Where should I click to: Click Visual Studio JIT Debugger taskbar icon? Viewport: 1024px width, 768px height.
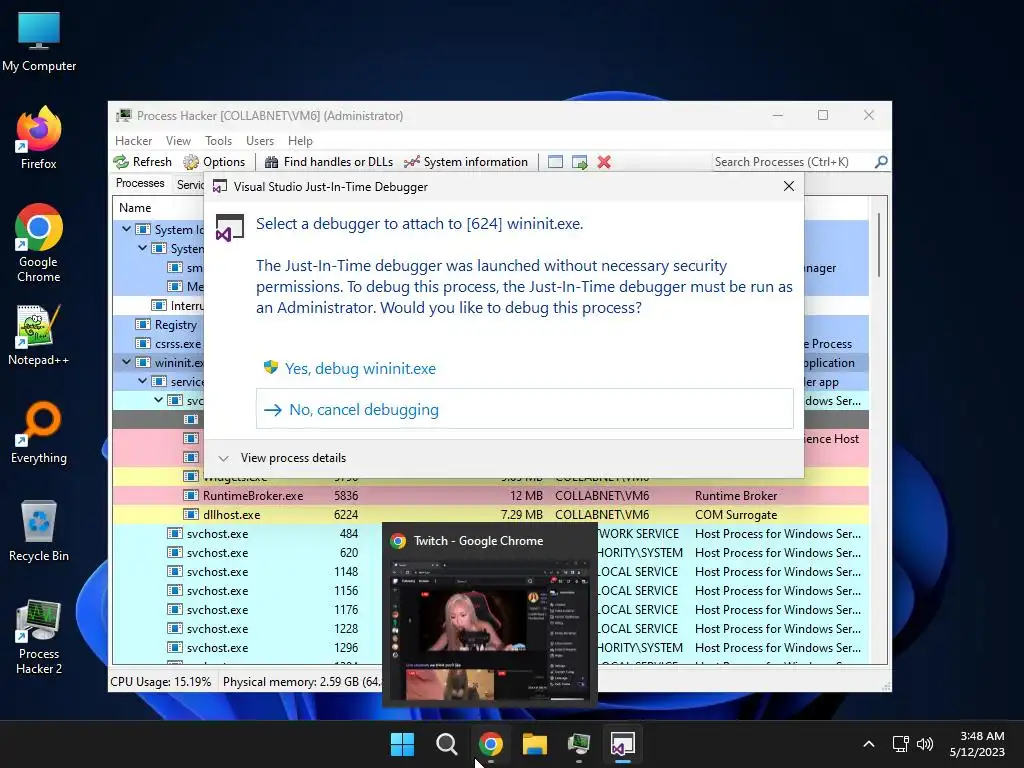click(622, 744)
